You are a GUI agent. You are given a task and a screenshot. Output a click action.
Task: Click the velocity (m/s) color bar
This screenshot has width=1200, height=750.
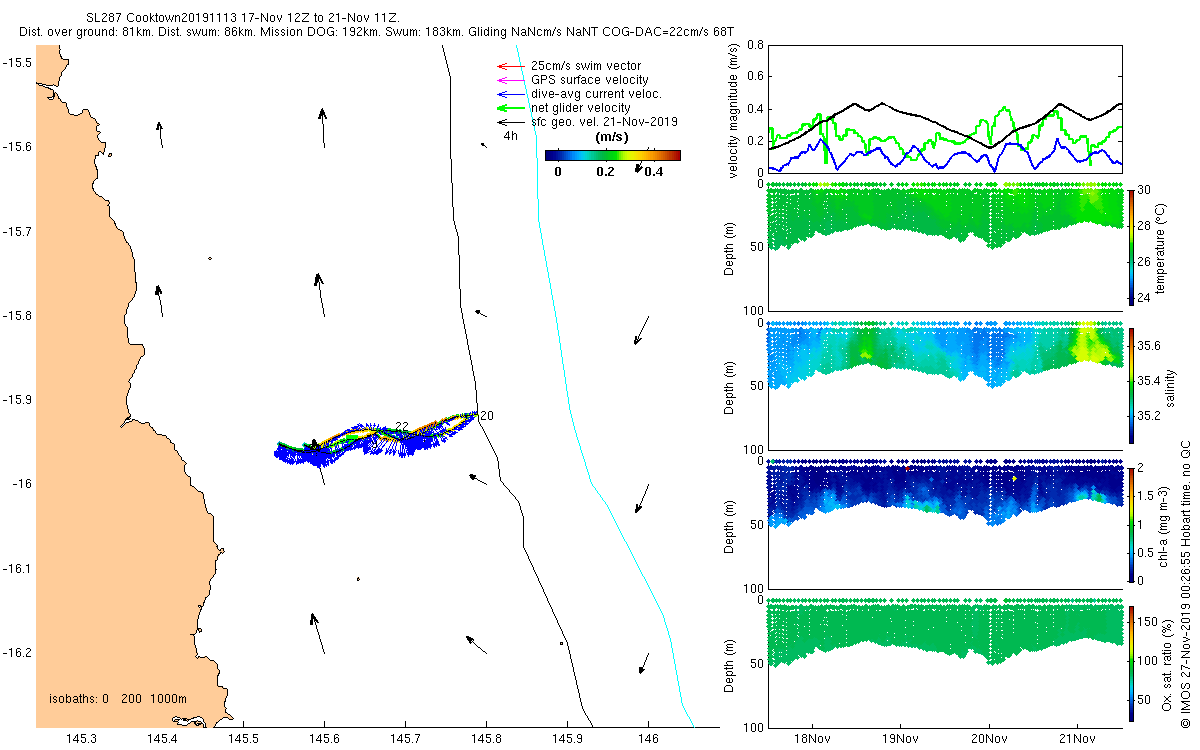[613, 155]
